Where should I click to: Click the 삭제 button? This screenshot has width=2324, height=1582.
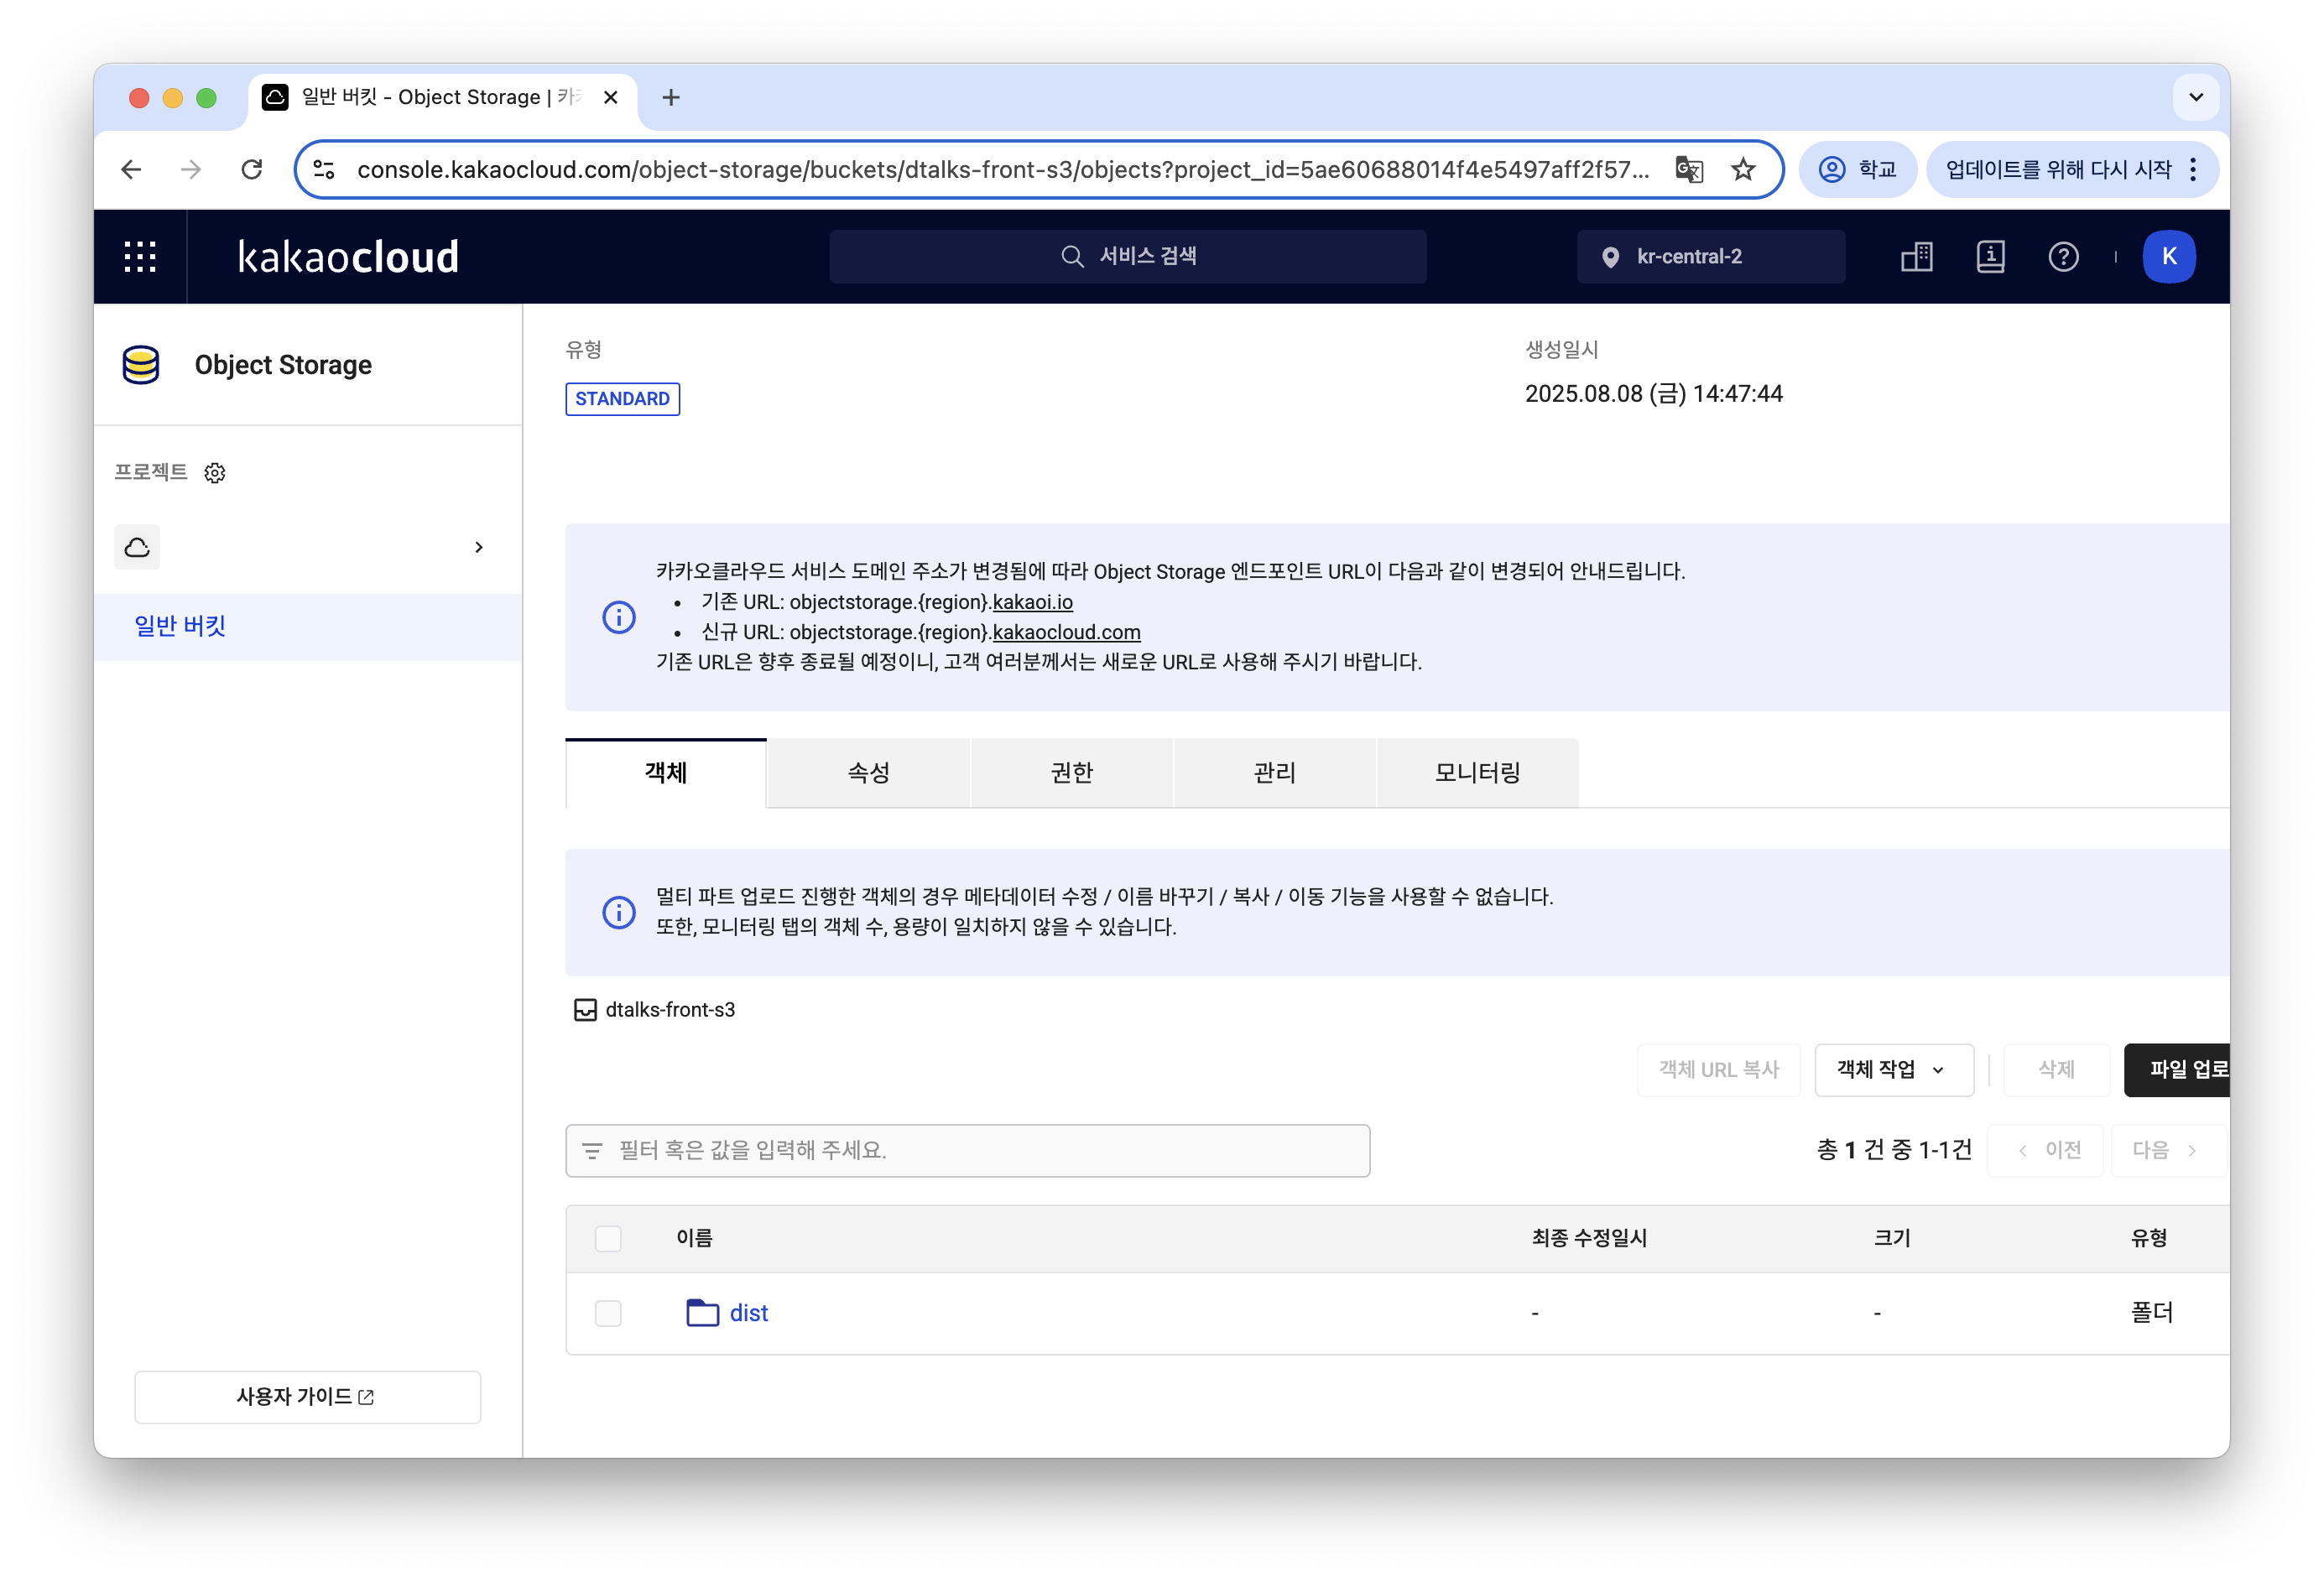click(2057, 1070)
